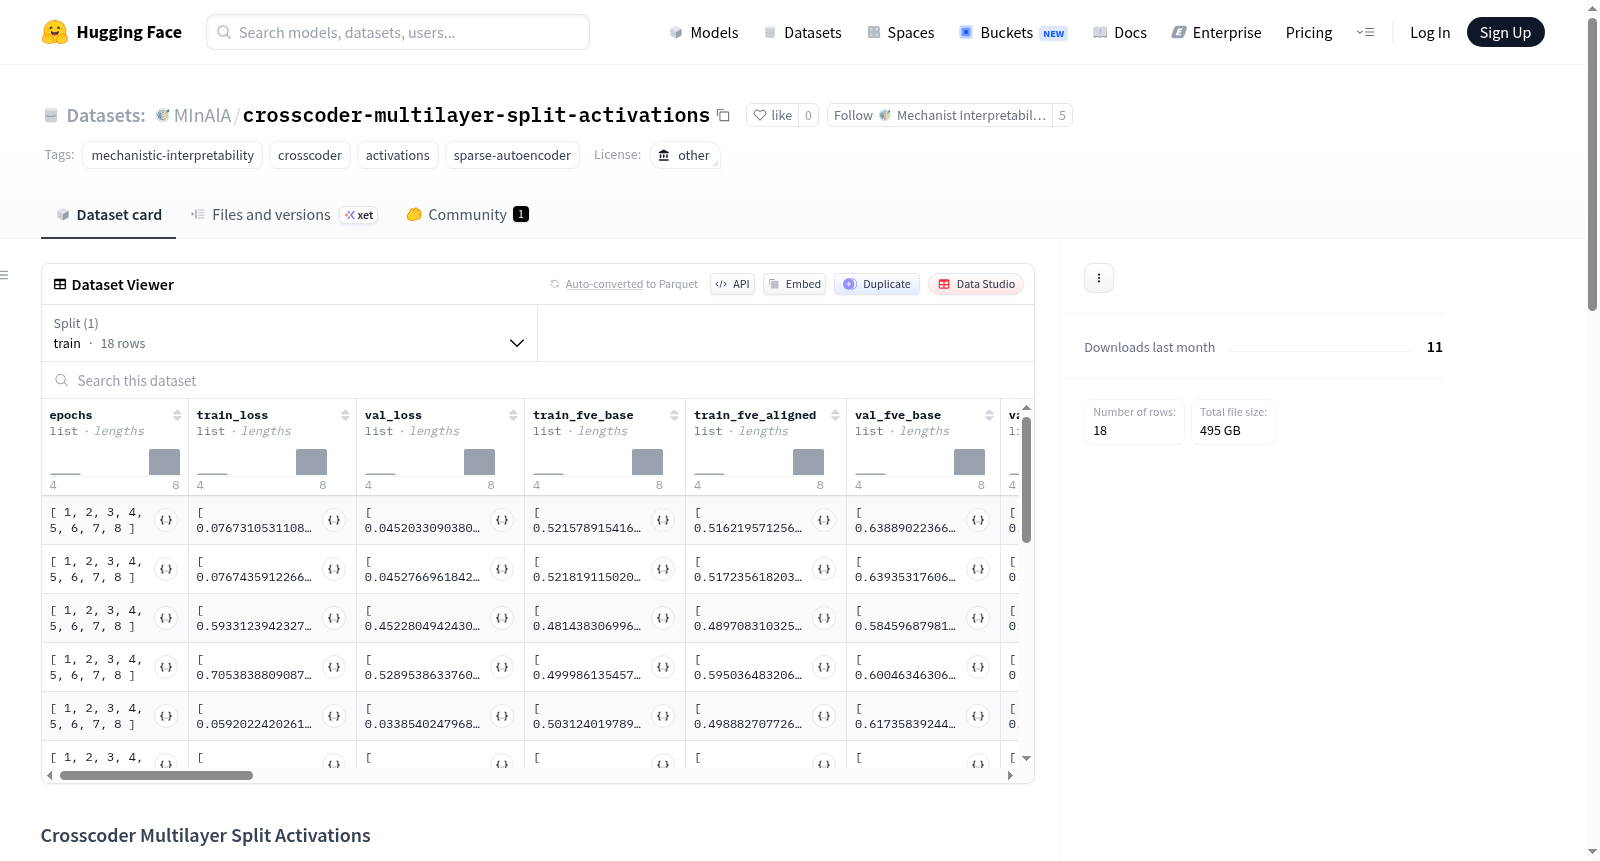Click the train_loss length histogram bar
Screen dimensions: 1600x861
tap(311, 462)
